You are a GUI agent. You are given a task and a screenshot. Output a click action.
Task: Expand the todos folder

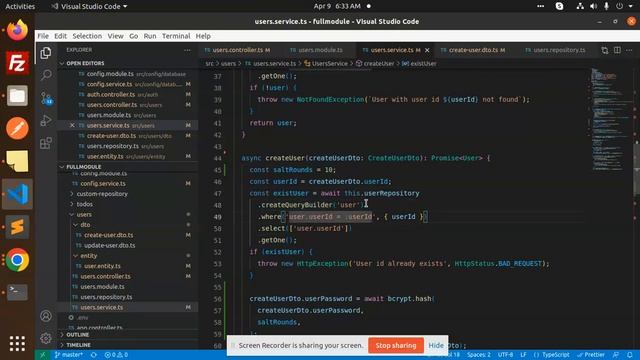[x=84, y=204]
